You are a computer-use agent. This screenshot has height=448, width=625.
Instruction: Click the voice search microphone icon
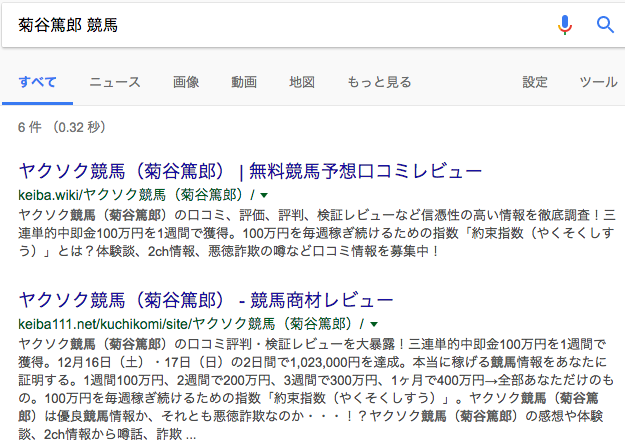coord(564,25)
